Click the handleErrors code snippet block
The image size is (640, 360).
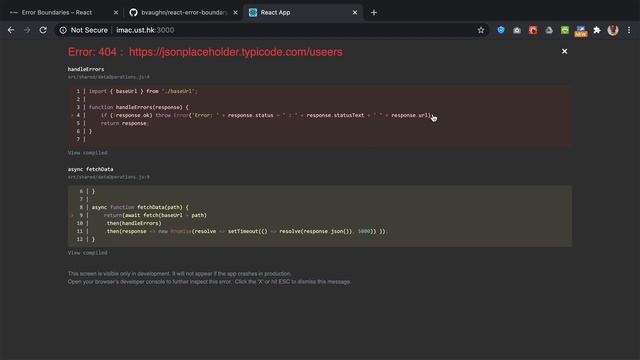coord(320,116)
